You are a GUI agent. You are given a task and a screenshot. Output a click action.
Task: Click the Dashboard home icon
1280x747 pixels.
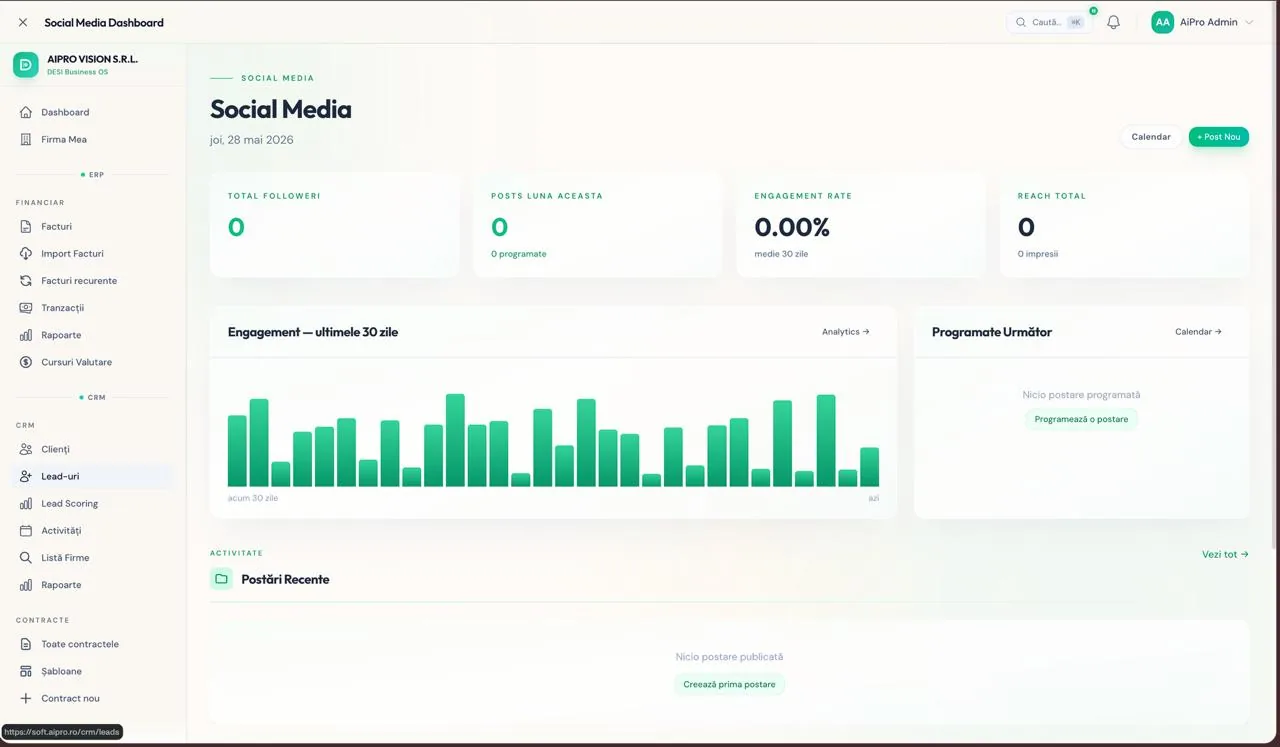(x=26, y=112)
